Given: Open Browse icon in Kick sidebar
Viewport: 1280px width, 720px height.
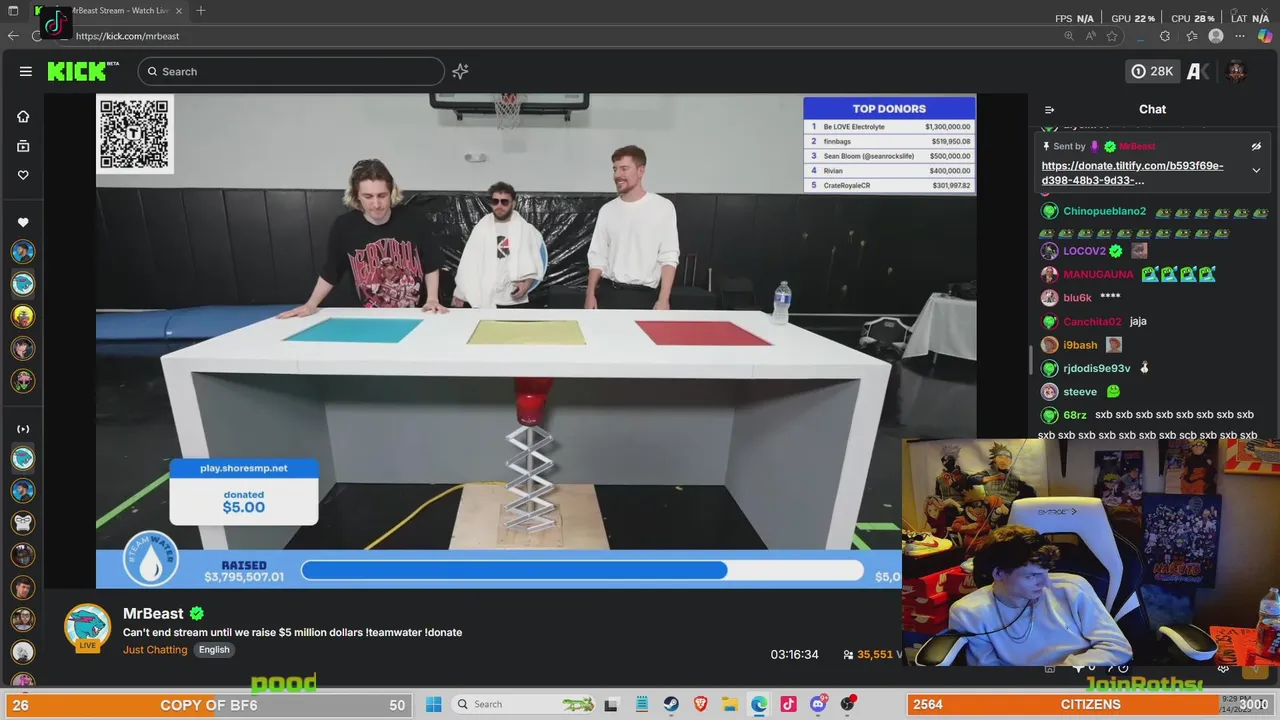Looking at the screenshot, I should 23,146.
